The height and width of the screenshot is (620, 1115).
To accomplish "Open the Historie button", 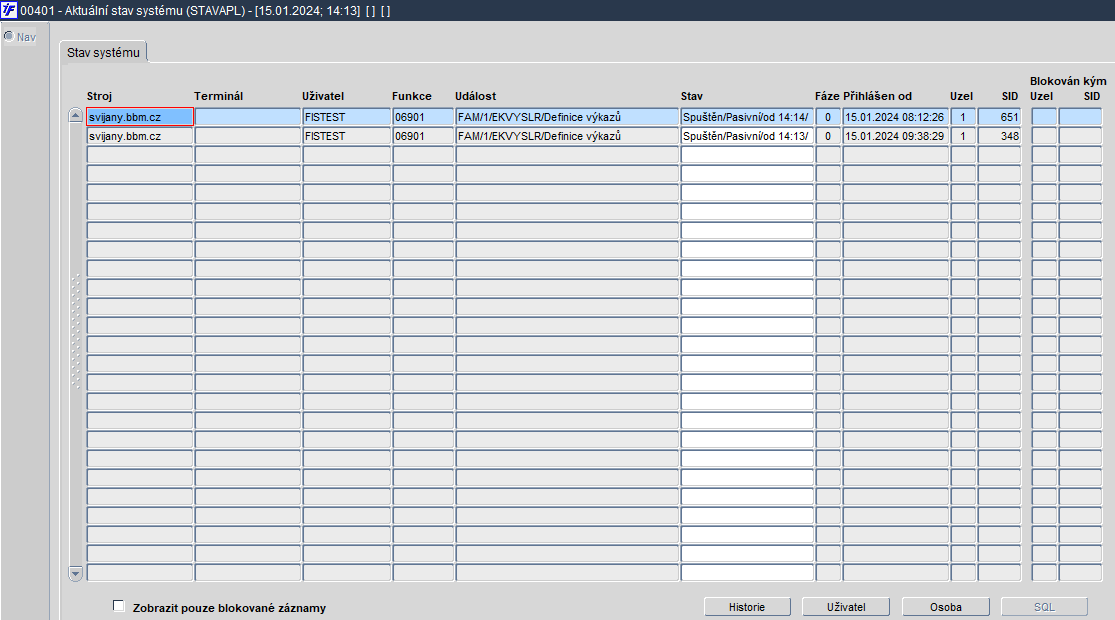I will (747, 606).
